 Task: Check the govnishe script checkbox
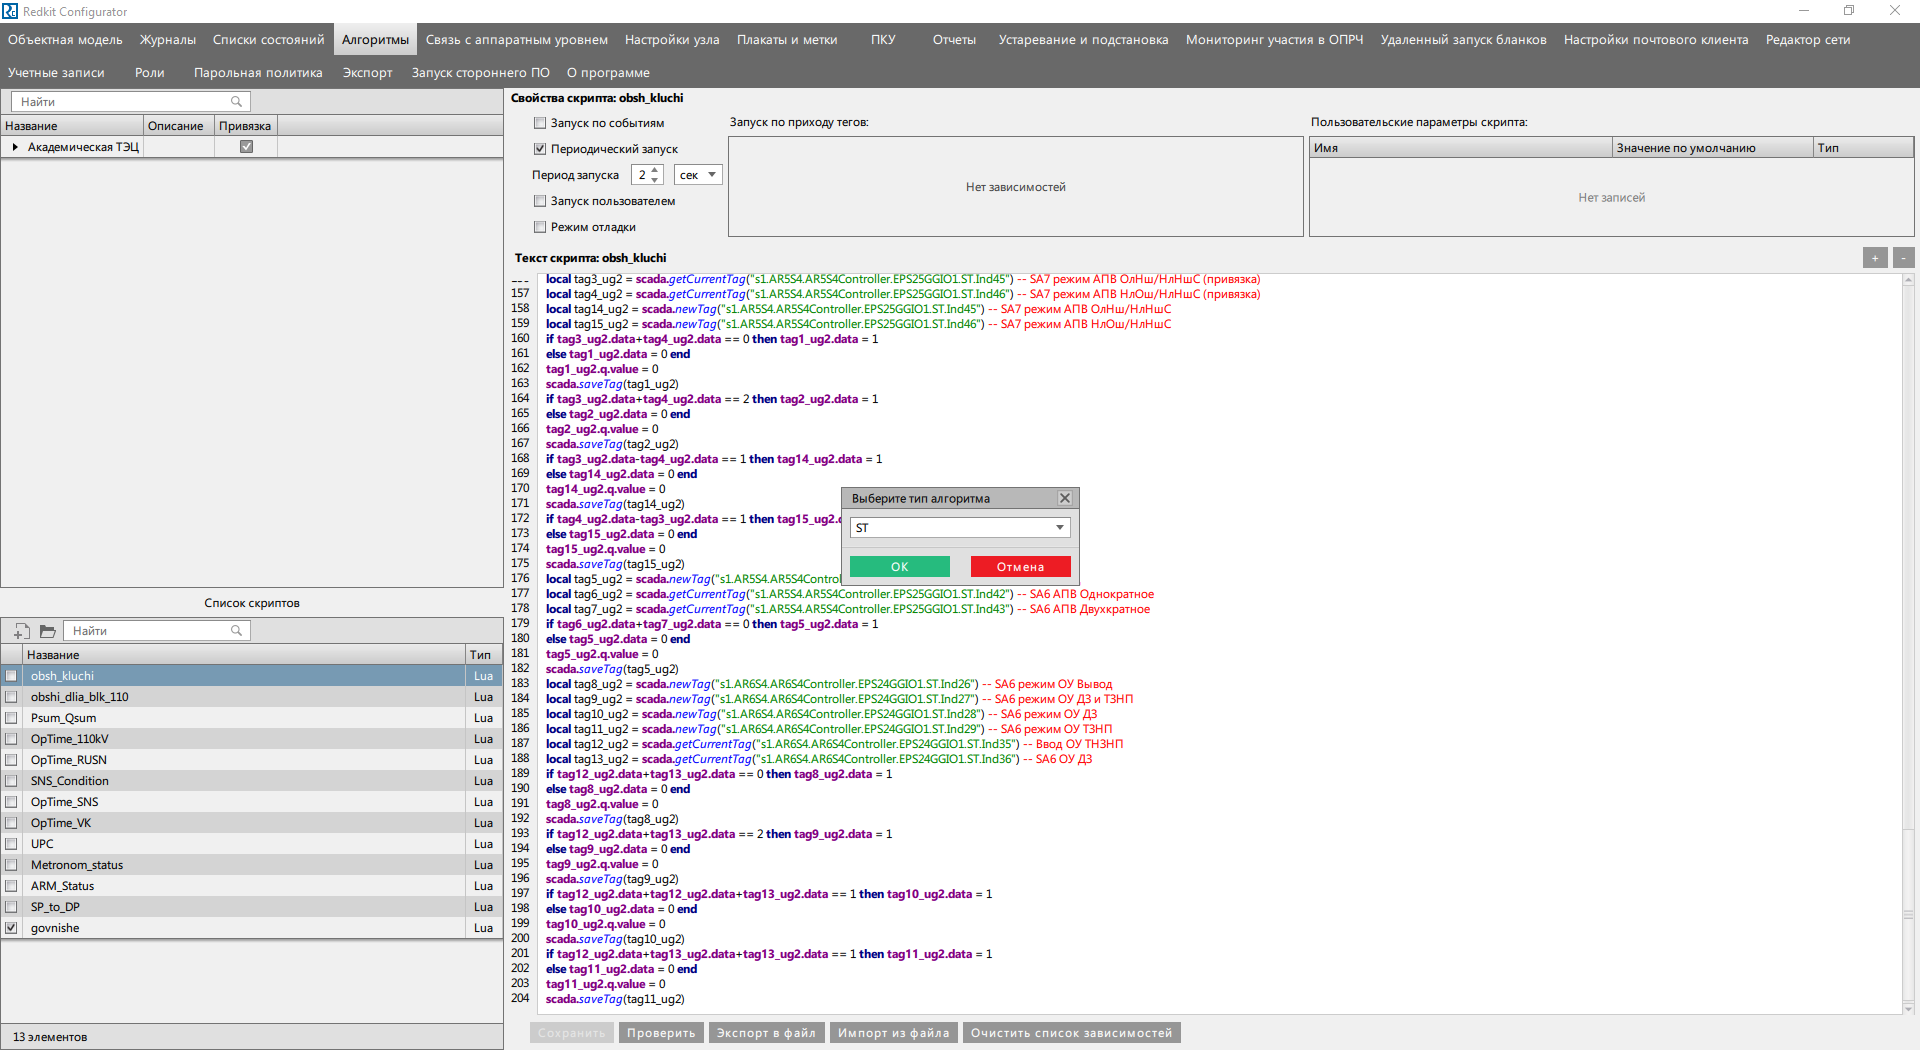pyautogui.click(x=11, y=927)
